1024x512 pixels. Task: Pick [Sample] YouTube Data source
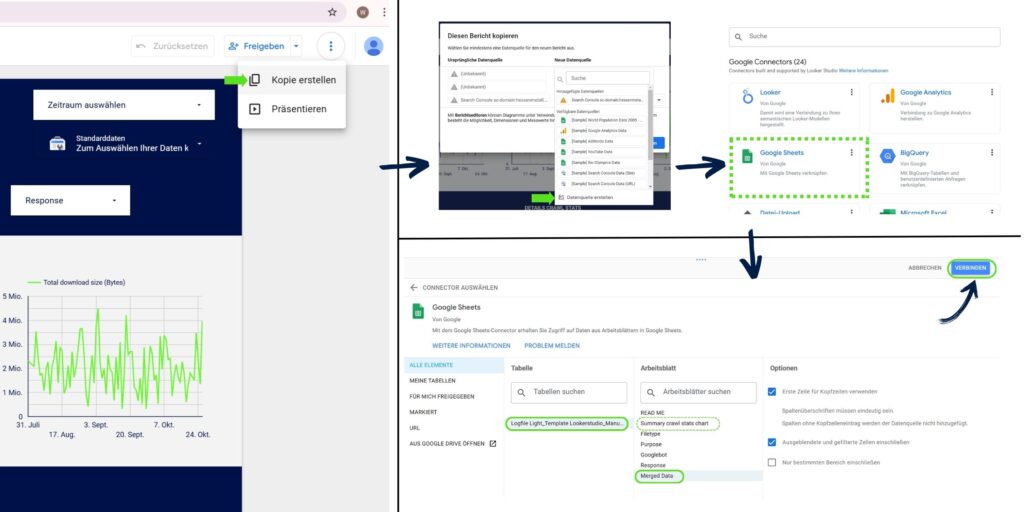tap(601, 152)
